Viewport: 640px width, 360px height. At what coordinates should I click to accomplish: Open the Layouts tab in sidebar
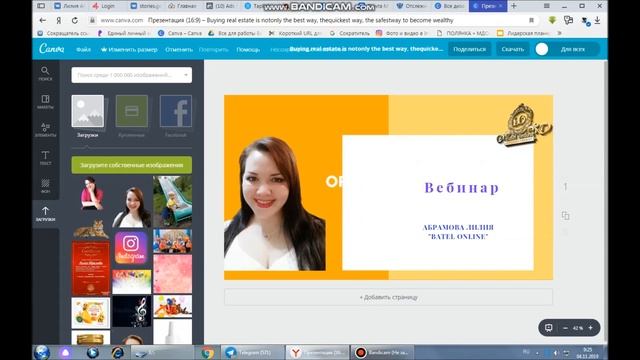(x=45, y=102)
